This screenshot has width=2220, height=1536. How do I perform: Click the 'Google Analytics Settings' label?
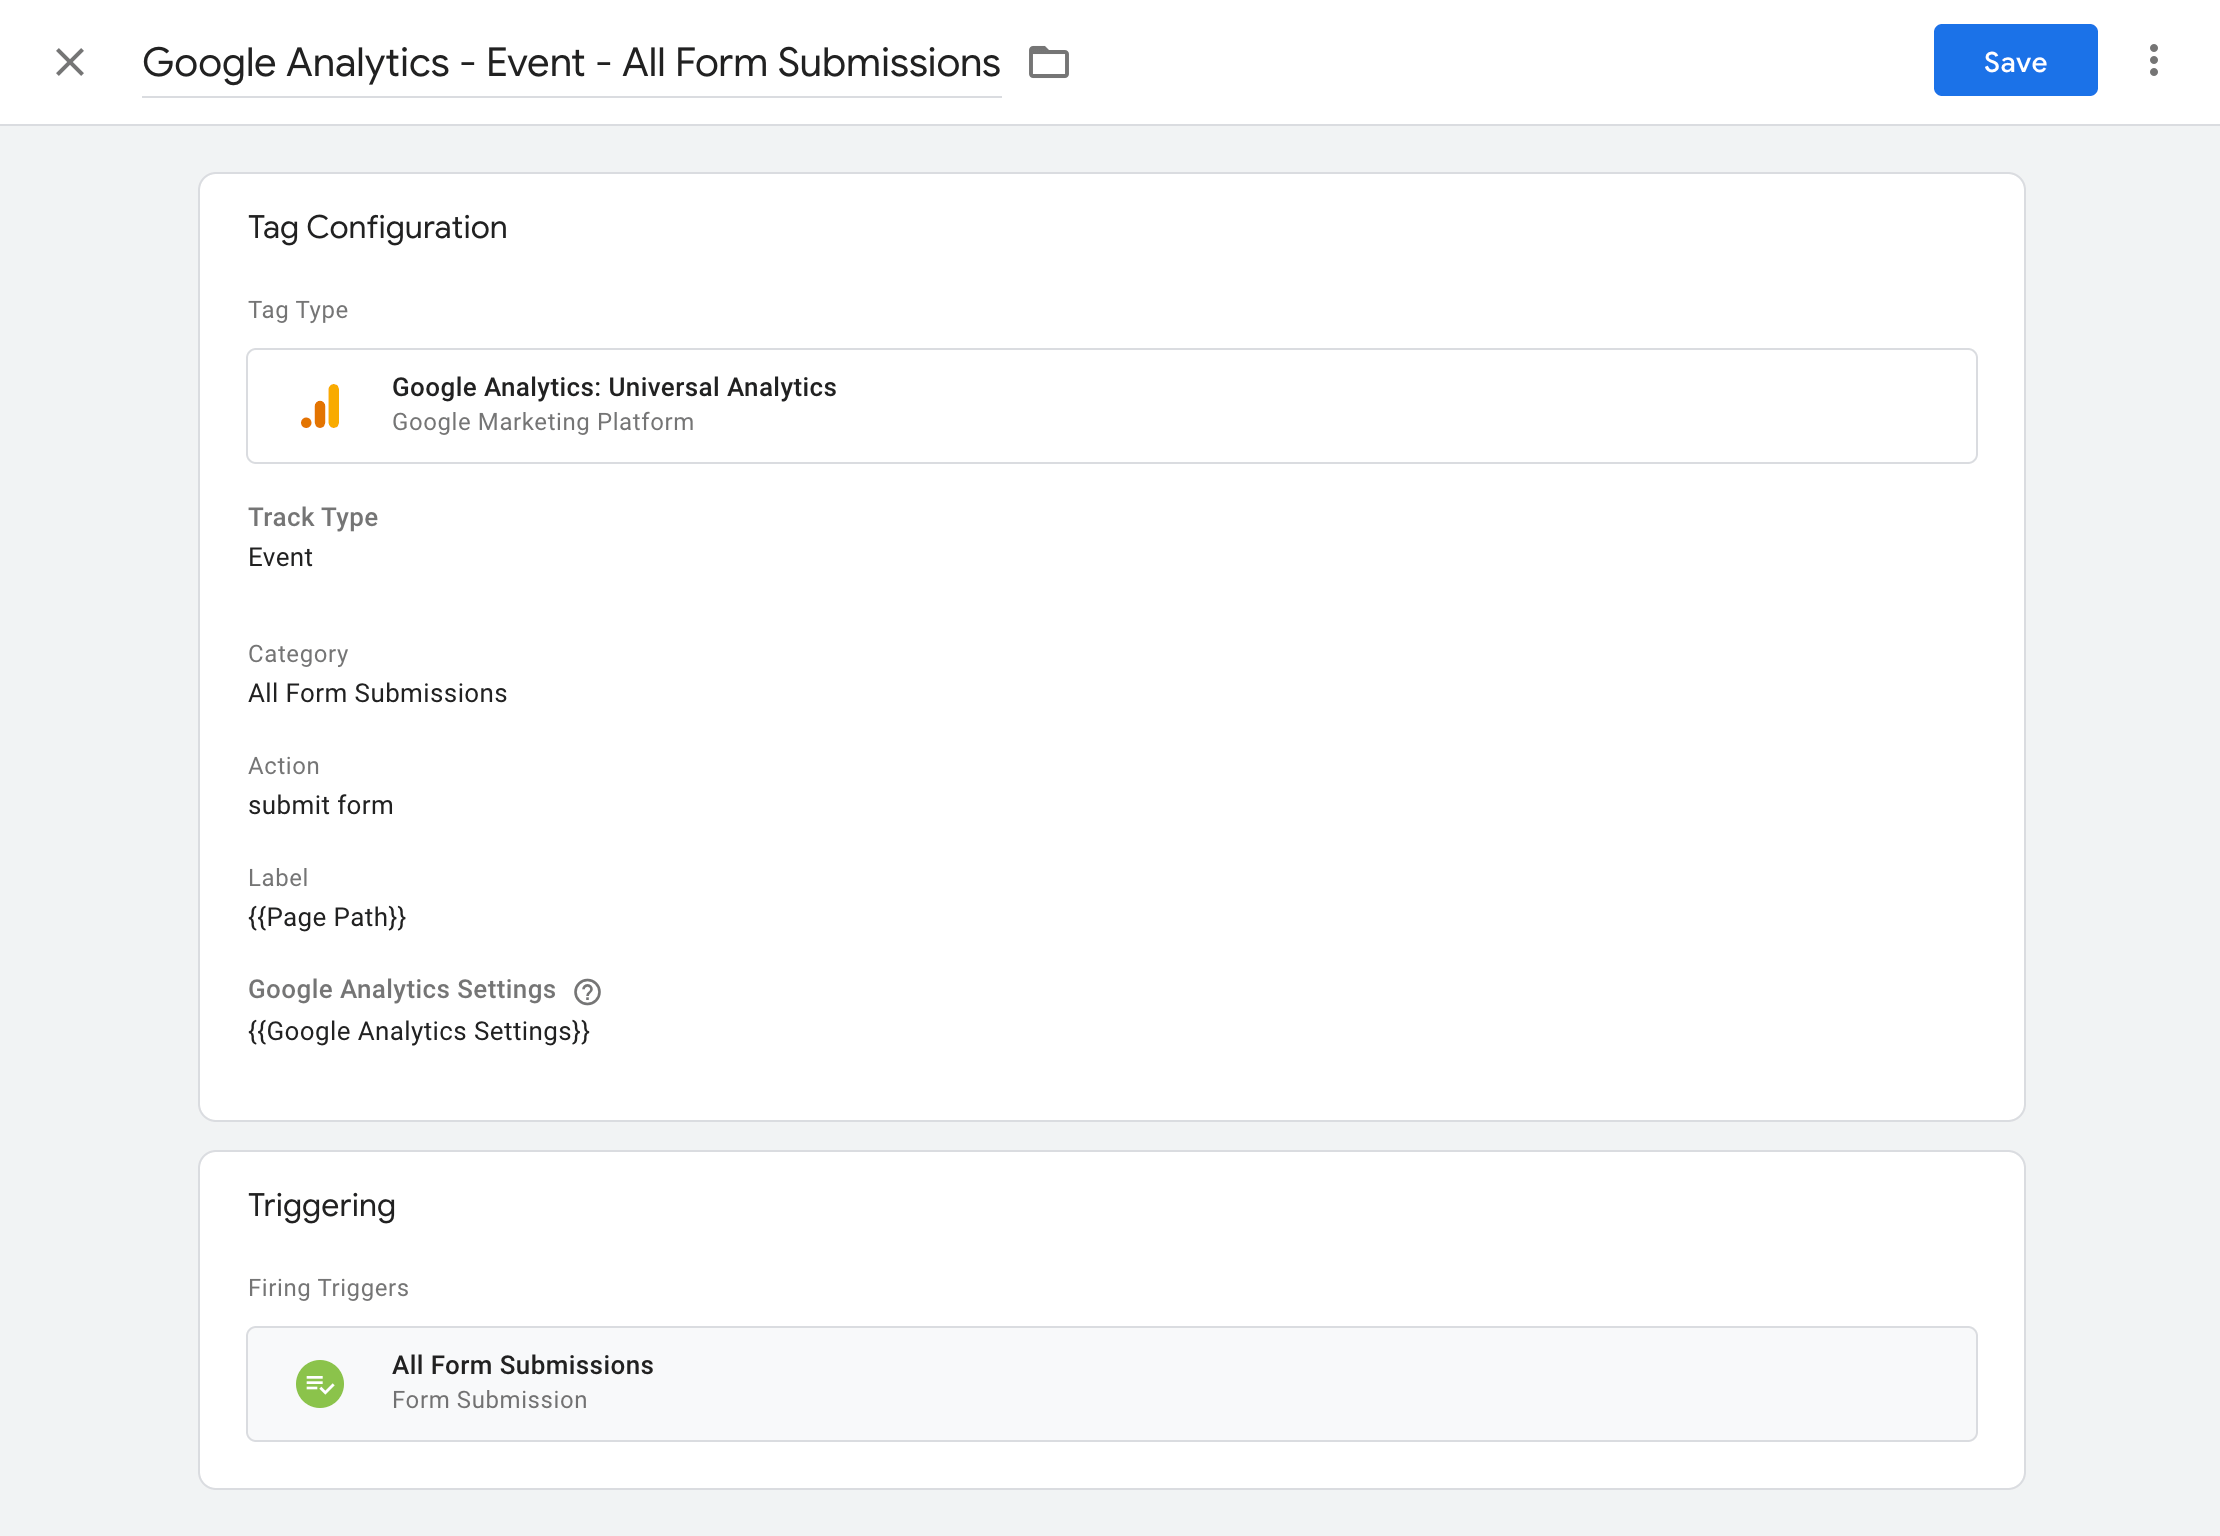(x=401, y=989)
